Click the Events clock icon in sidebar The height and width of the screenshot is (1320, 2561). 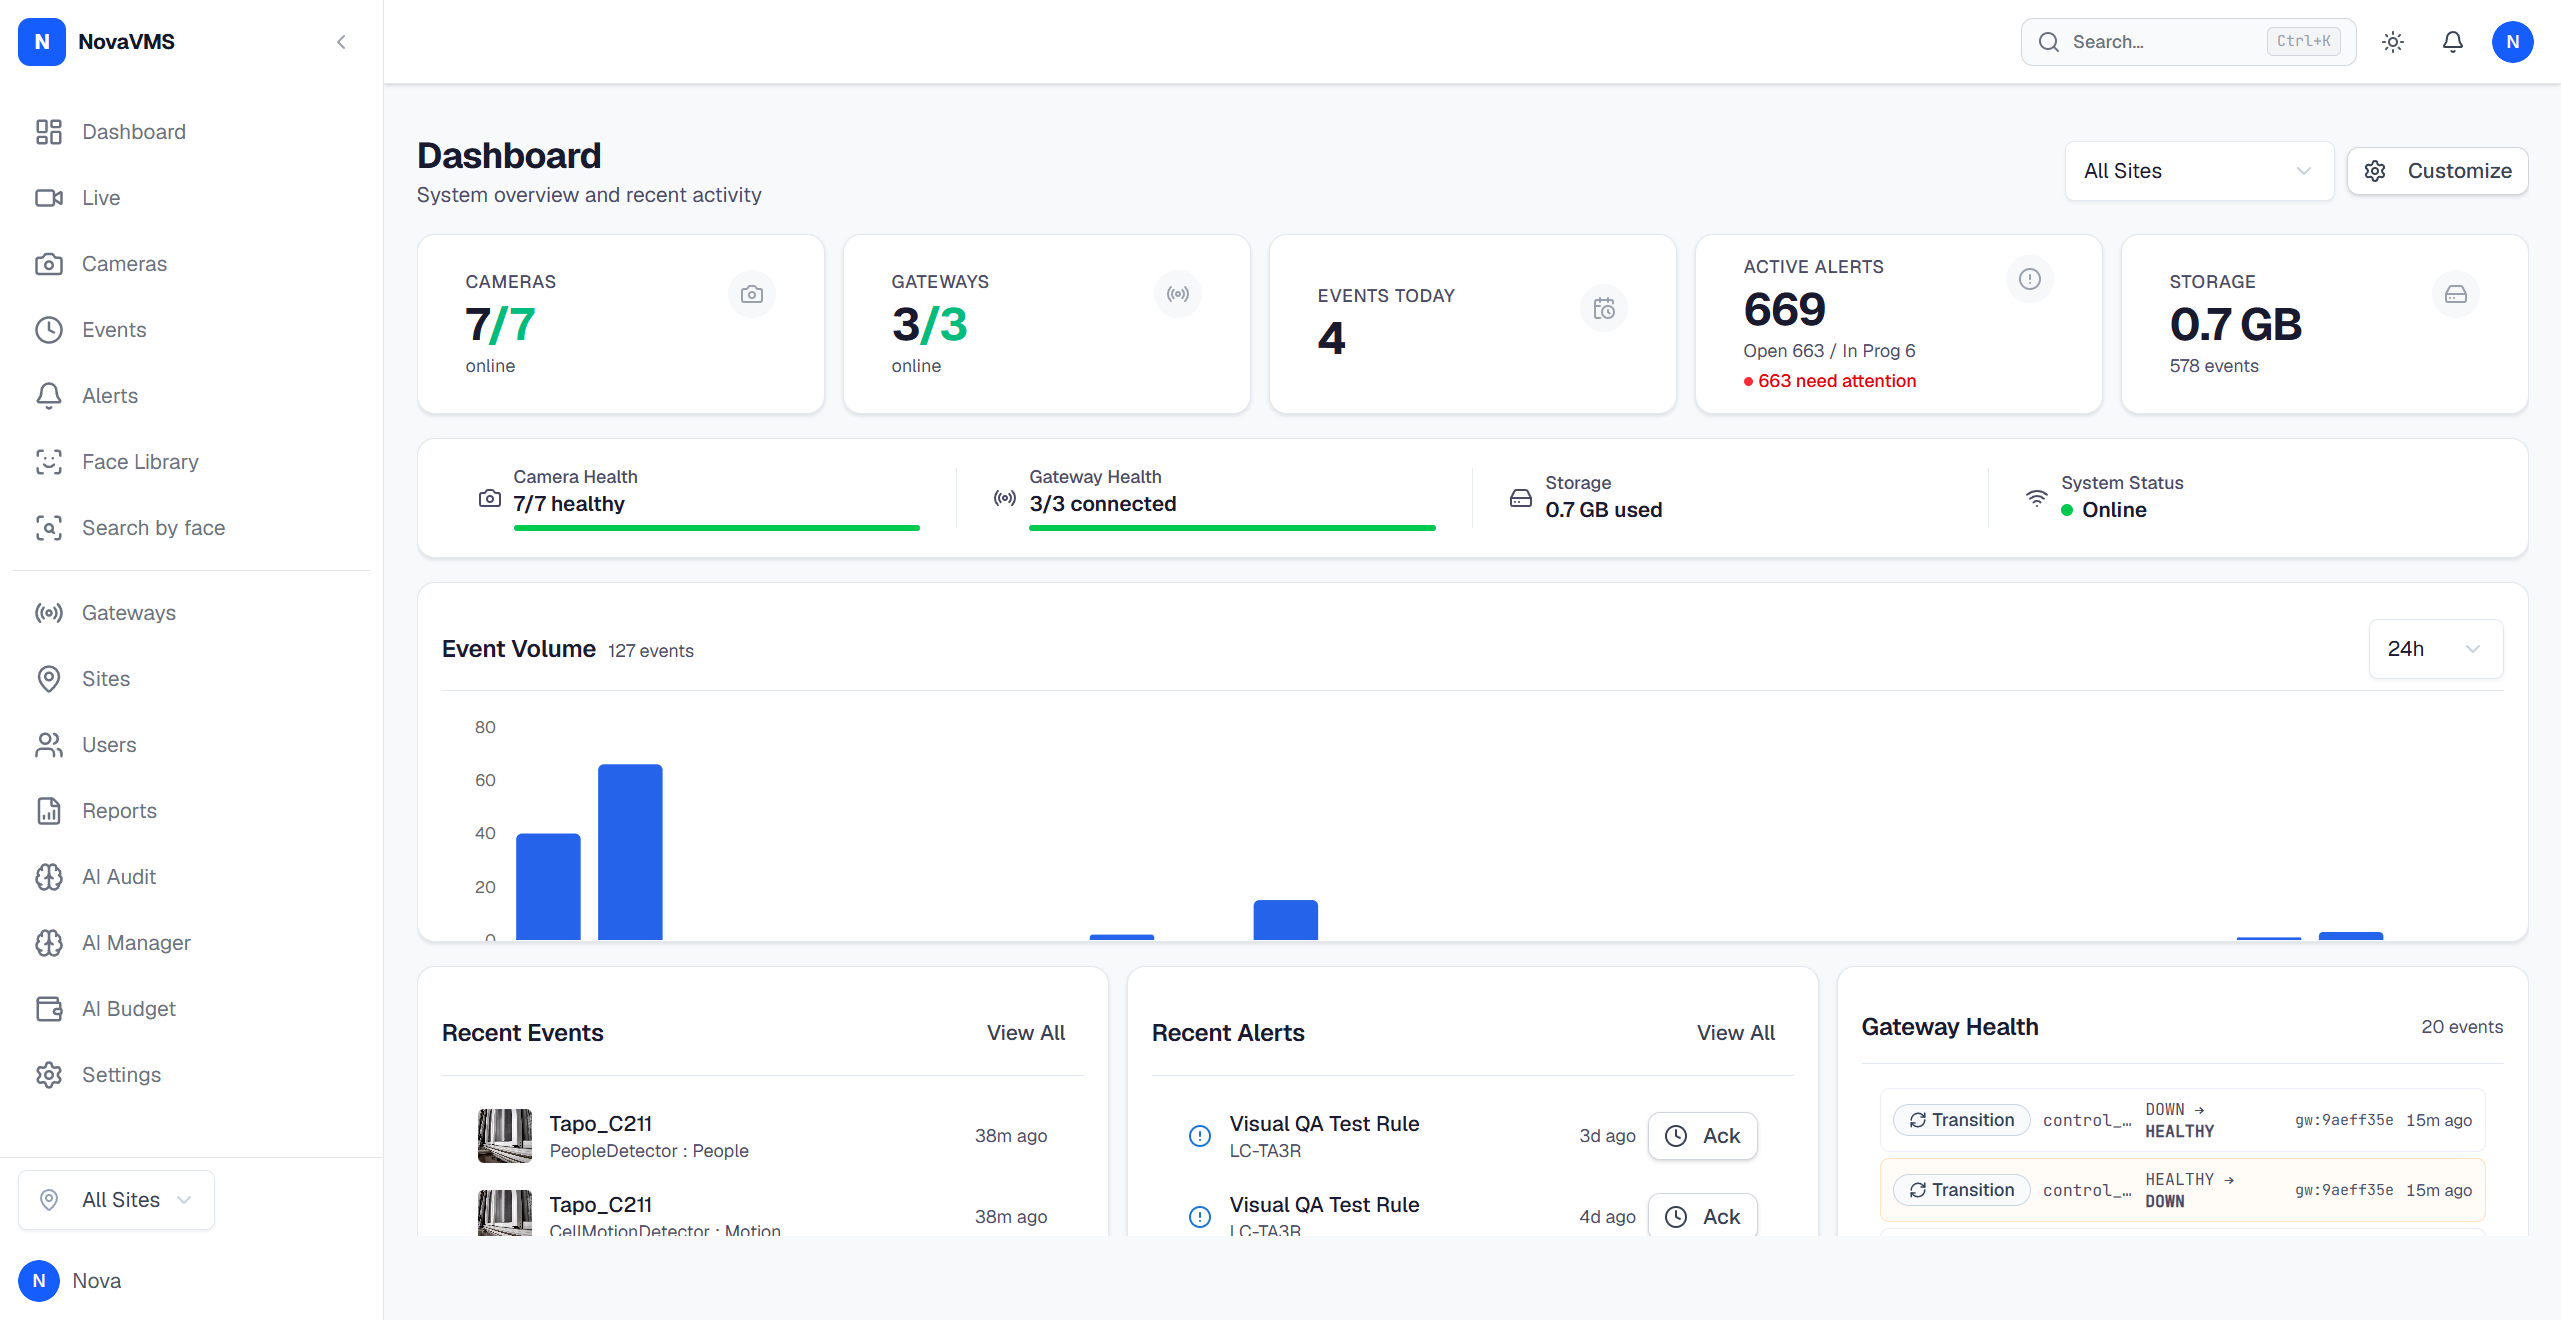coord(49,330)
